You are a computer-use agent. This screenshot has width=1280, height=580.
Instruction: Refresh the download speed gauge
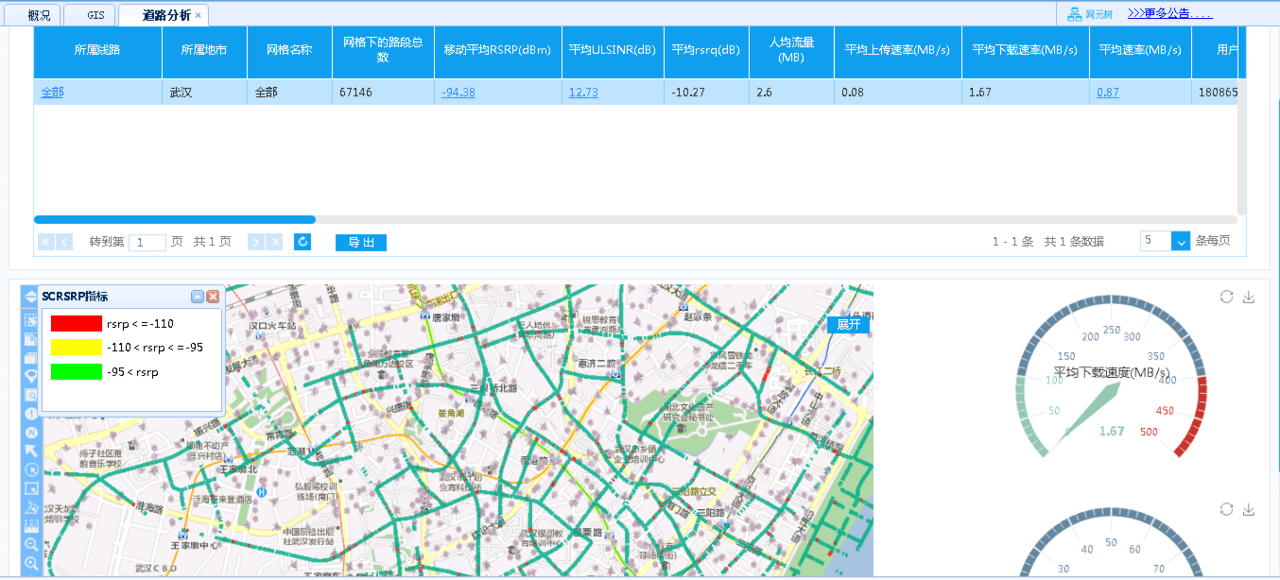tap(1226, 296)
